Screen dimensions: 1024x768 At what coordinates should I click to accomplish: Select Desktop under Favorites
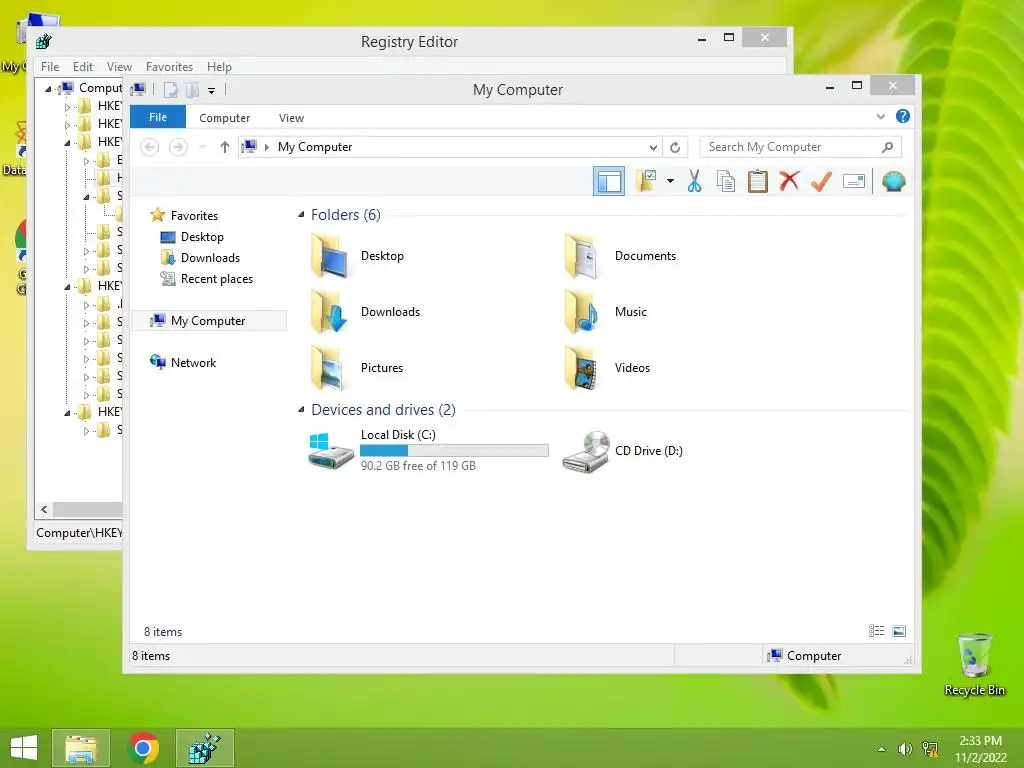tap(202, 236)
